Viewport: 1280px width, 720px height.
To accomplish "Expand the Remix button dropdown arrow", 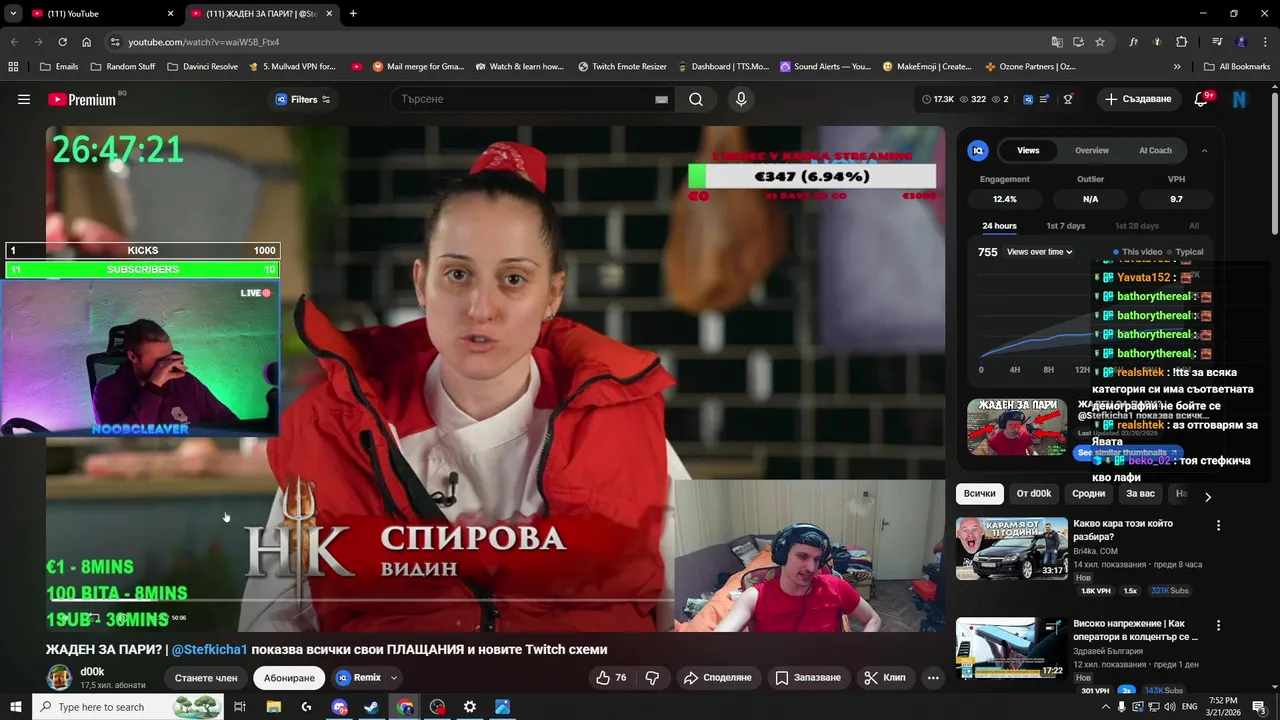I will 394,678.
